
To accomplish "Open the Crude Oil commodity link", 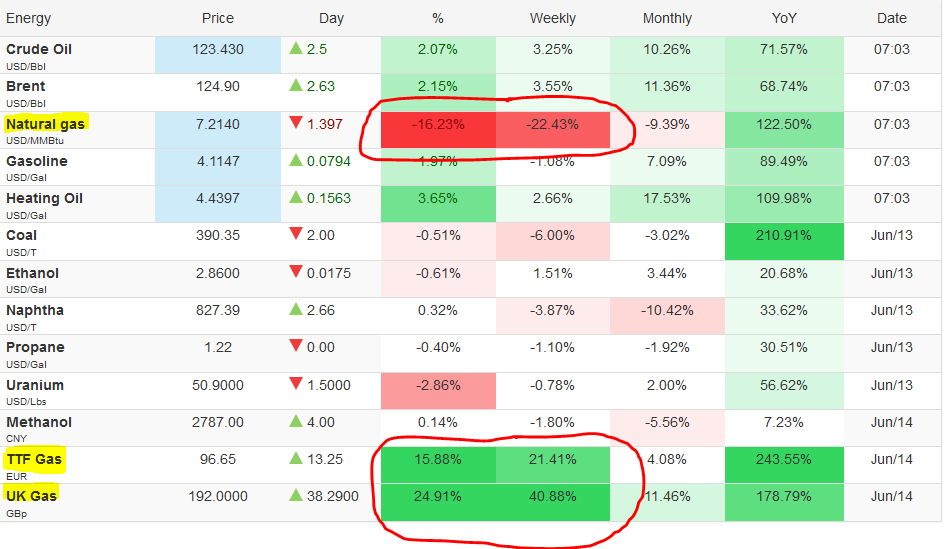I will point(39,49).
